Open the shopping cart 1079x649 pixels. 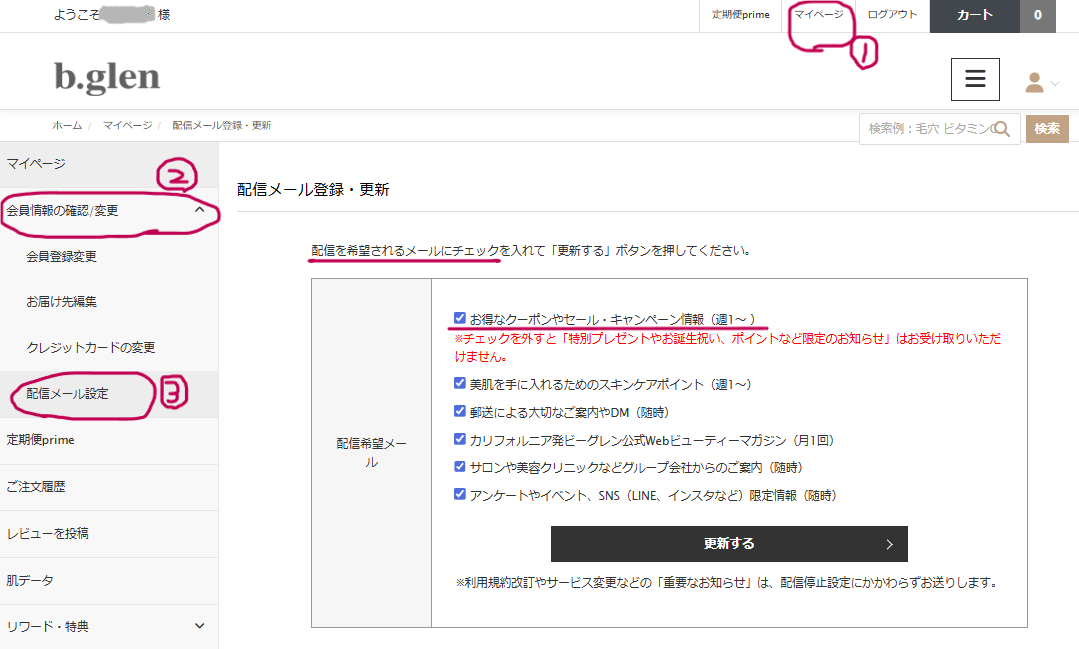click(x=973, y=16)
